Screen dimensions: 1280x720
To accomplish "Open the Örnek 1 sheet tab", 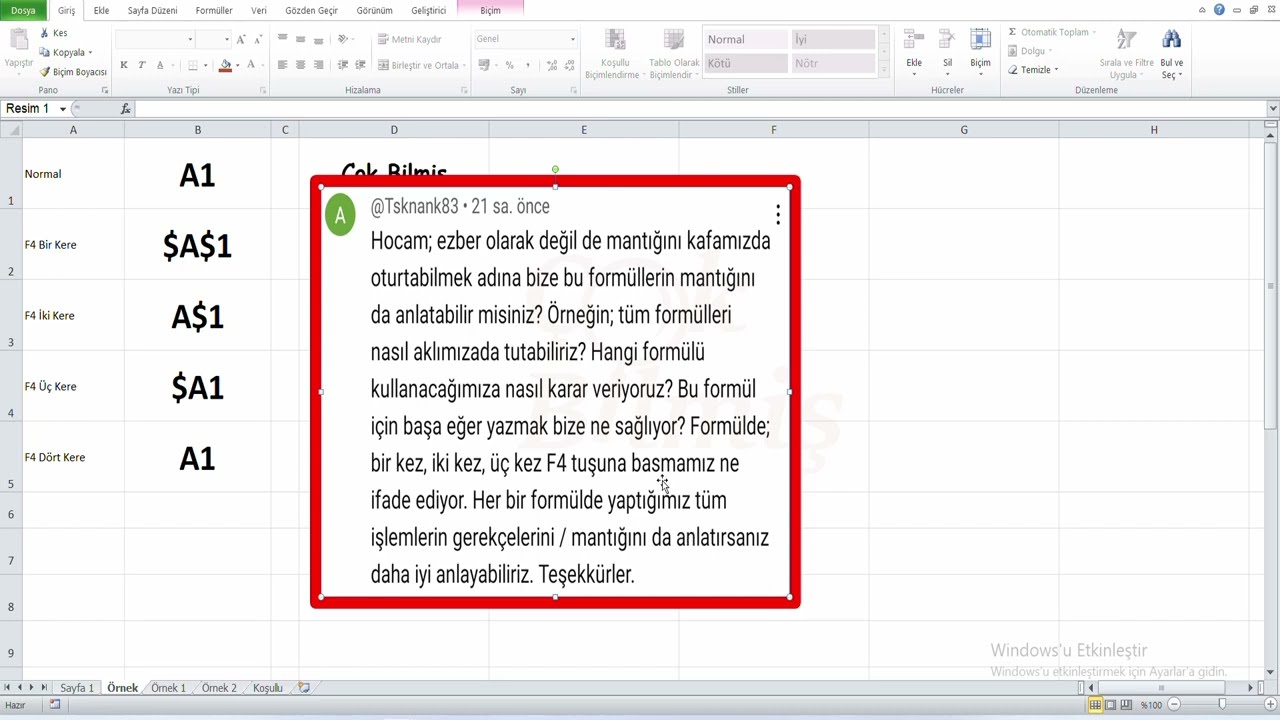I will pos(168,688).
